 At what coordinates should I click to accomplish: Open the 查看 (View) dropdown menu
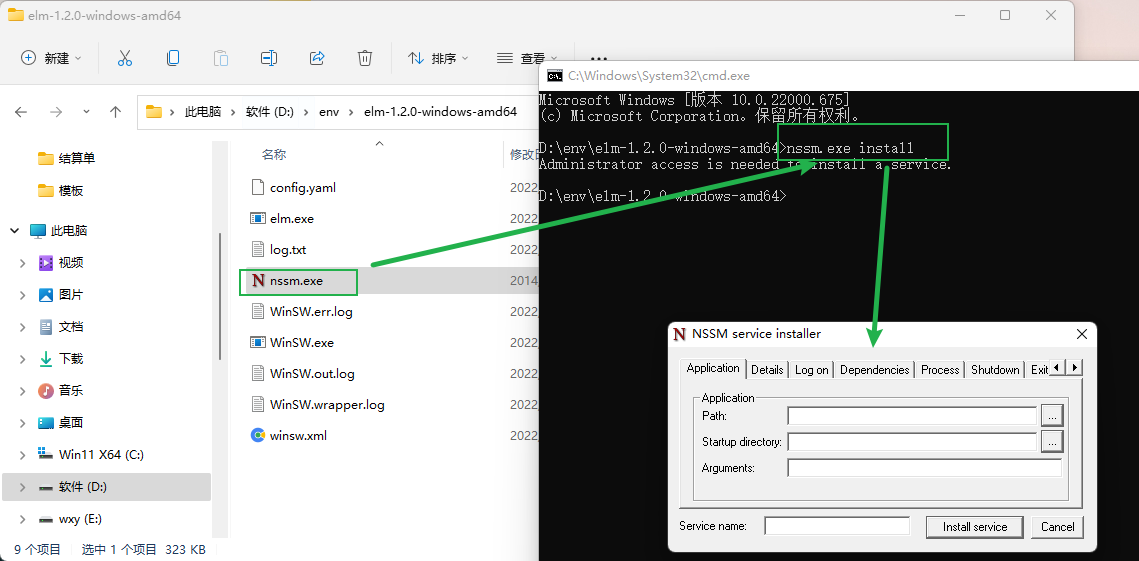pyautogui.click(x=527, y=58)
